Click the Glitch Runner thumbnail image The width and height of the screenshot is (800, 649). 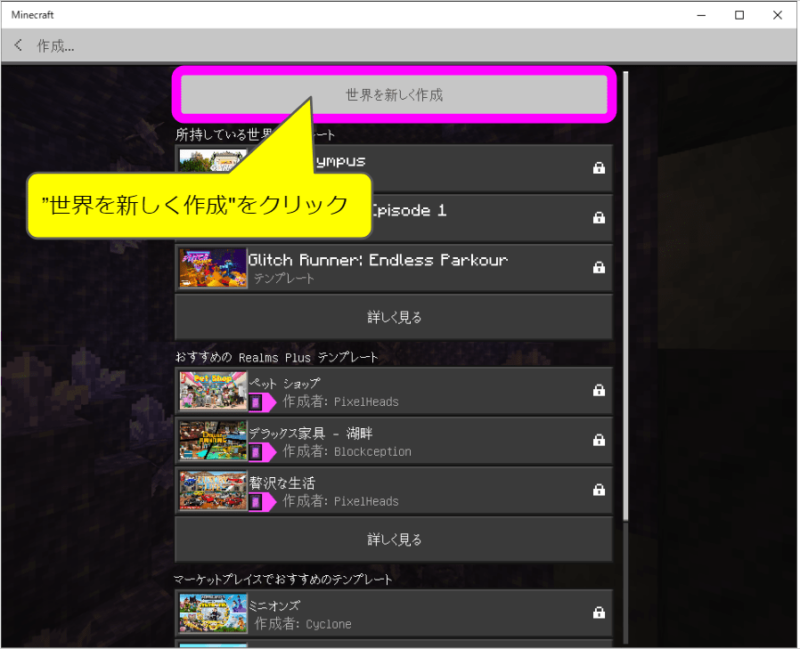pos(213,268)
